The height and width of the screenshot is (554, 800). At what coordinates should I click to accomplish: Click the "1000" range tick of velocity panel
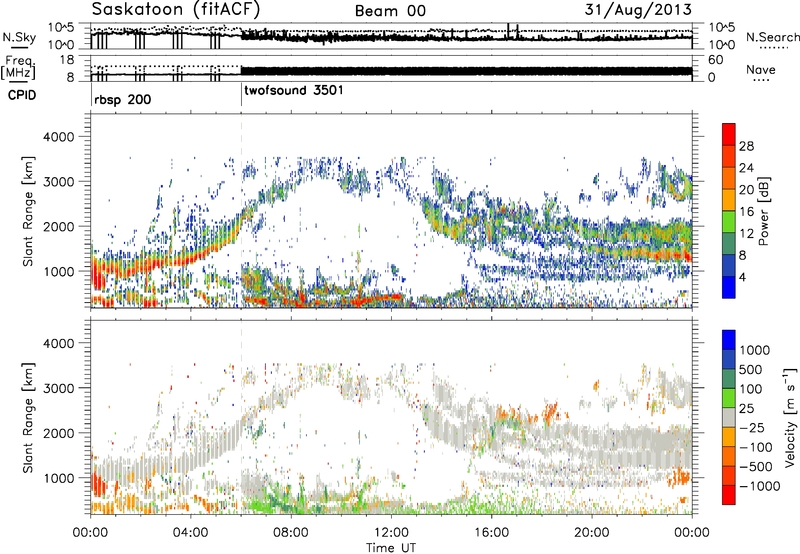59,478
